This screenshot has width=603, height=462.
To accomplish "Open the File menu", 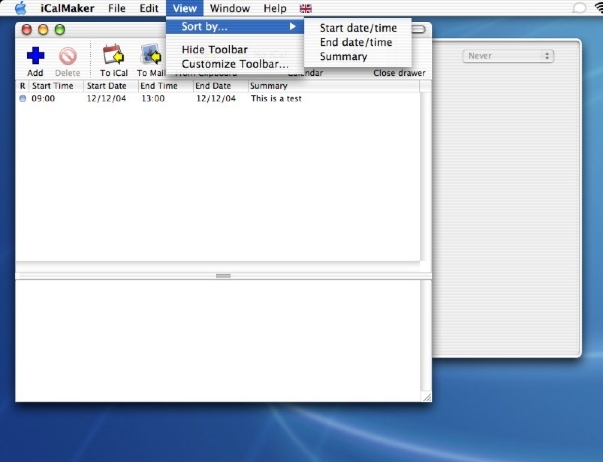I will (117, 8).
